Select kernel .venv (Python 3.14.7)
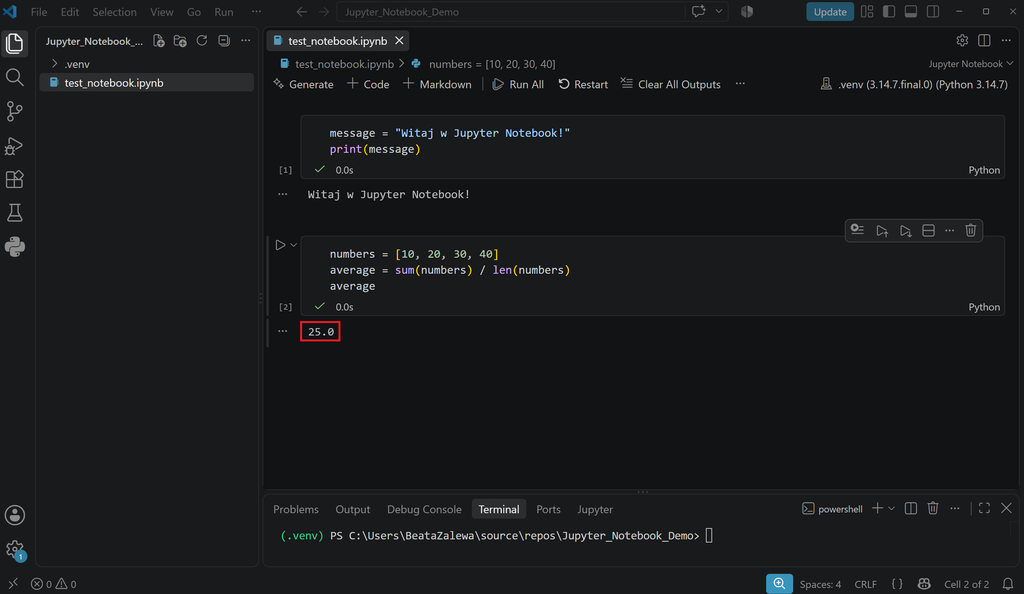Screen dimensions: 1024x594 click(914, 84)
